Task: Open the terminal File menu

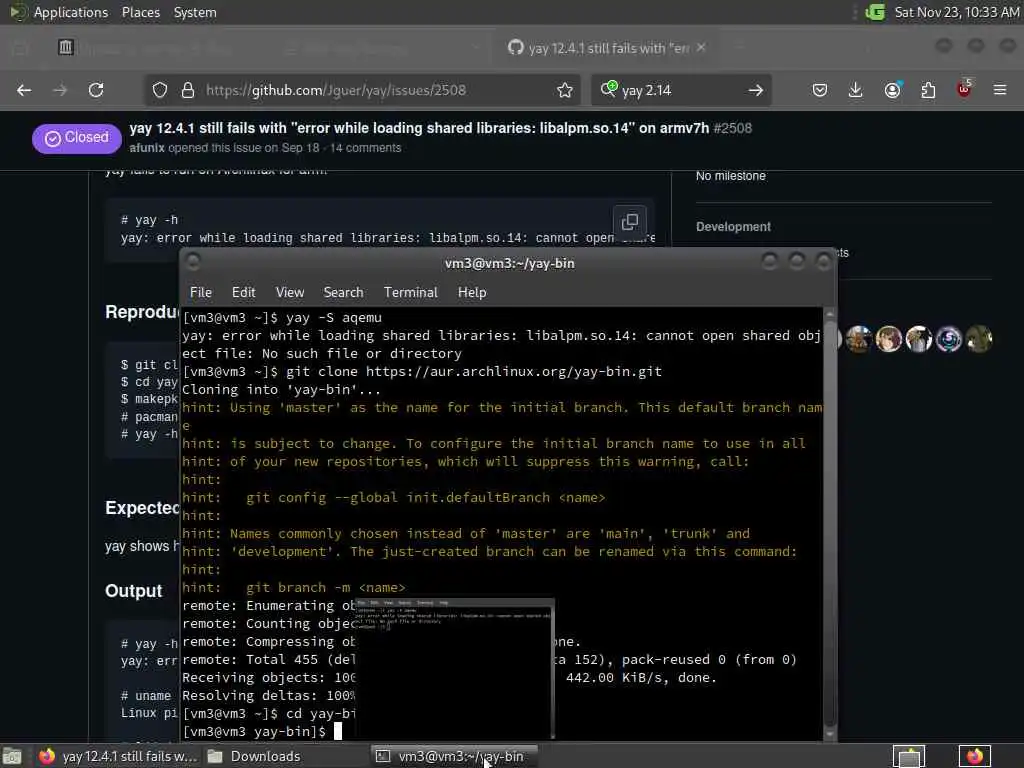Action: click(x=200, y=293)
